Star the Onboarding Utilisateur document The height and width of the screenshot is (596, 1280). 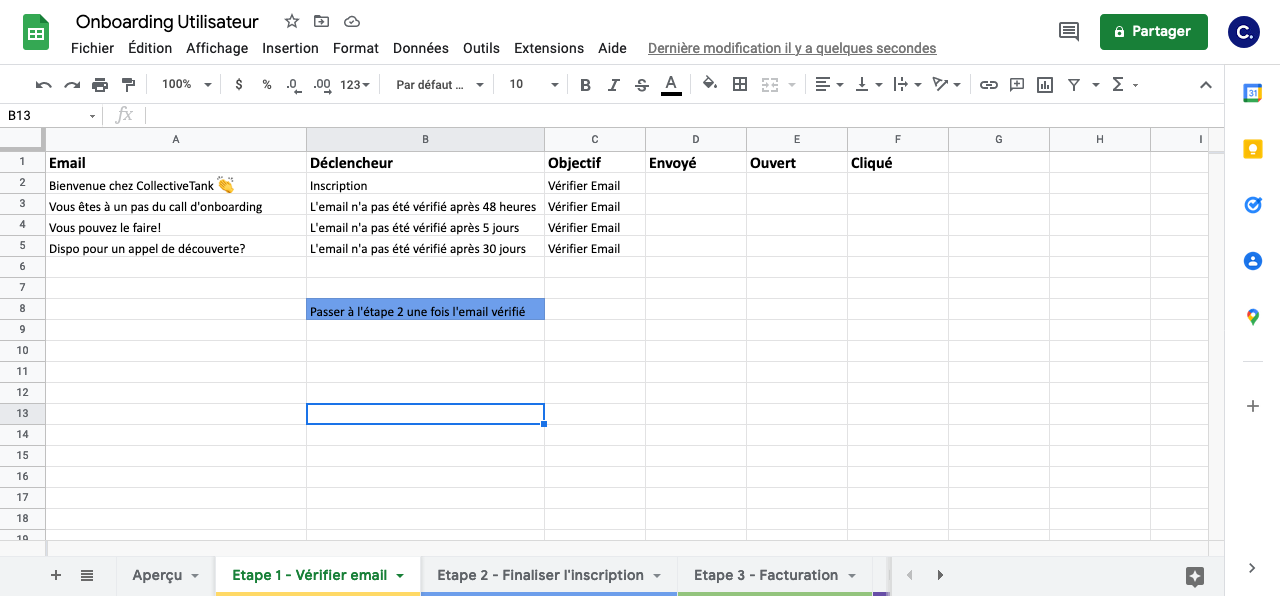click(x=291, y=22)
